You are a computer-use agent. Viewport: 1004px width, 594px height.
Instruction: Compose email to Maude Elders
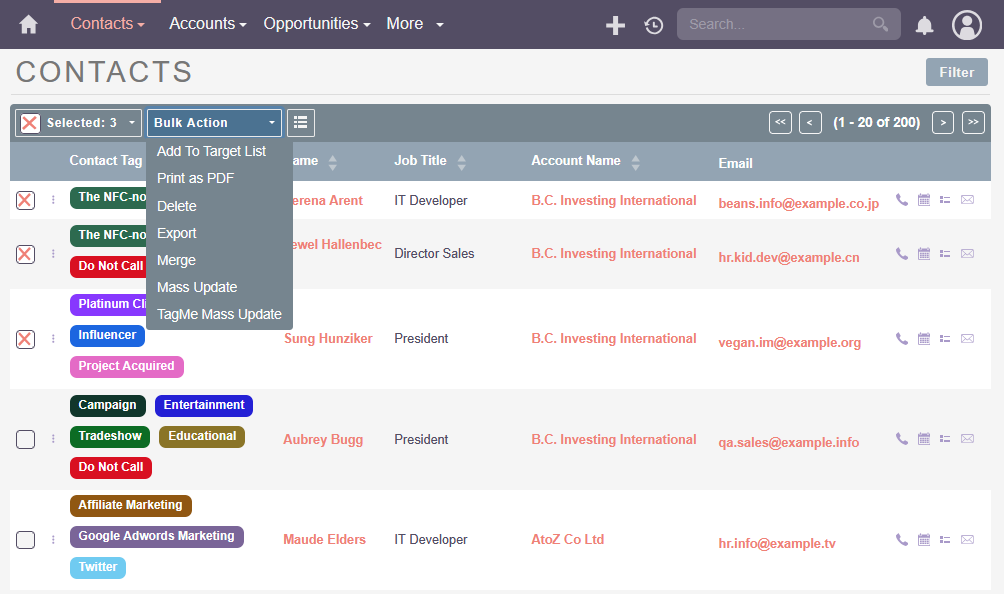(x=968, y=540)
